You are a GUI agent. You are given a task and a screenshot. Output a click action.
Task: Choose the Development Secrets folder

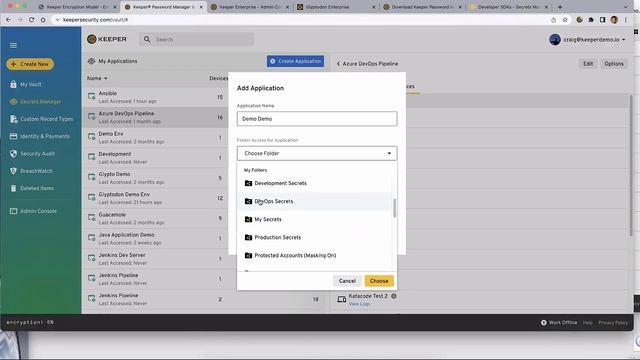(x=315, y=183)
